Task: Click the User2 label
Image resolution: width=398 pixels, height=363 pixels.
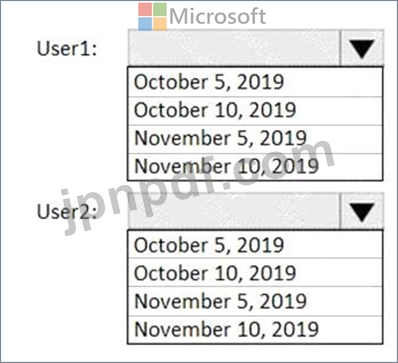Action: (67, 212)
